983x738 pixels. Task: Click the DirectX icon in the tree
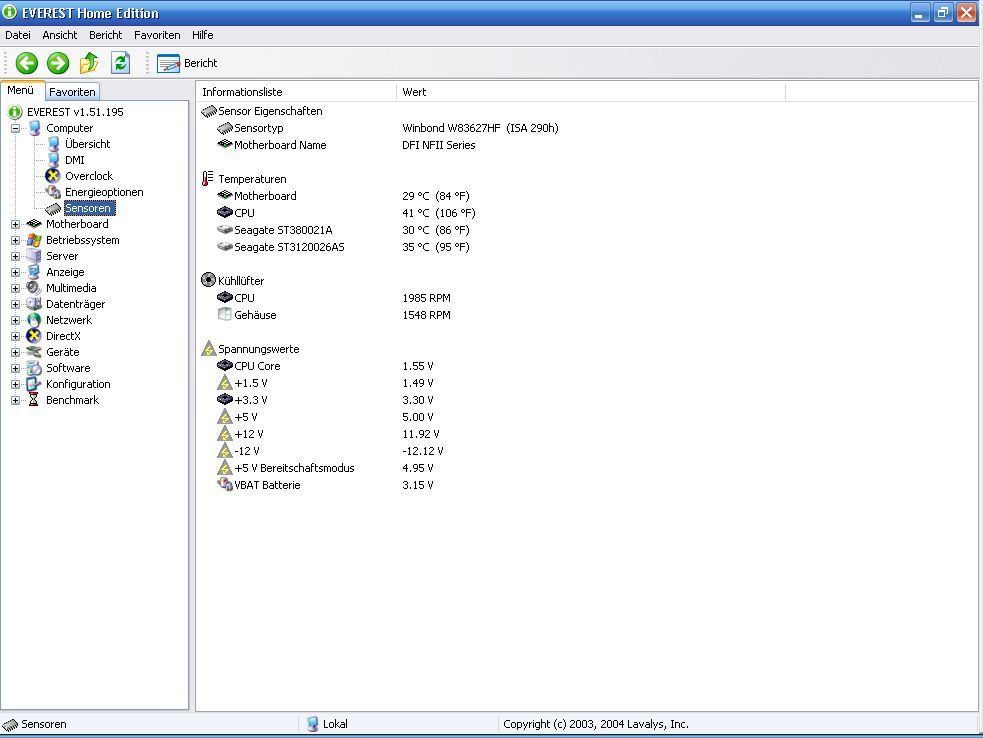[34, 336]
